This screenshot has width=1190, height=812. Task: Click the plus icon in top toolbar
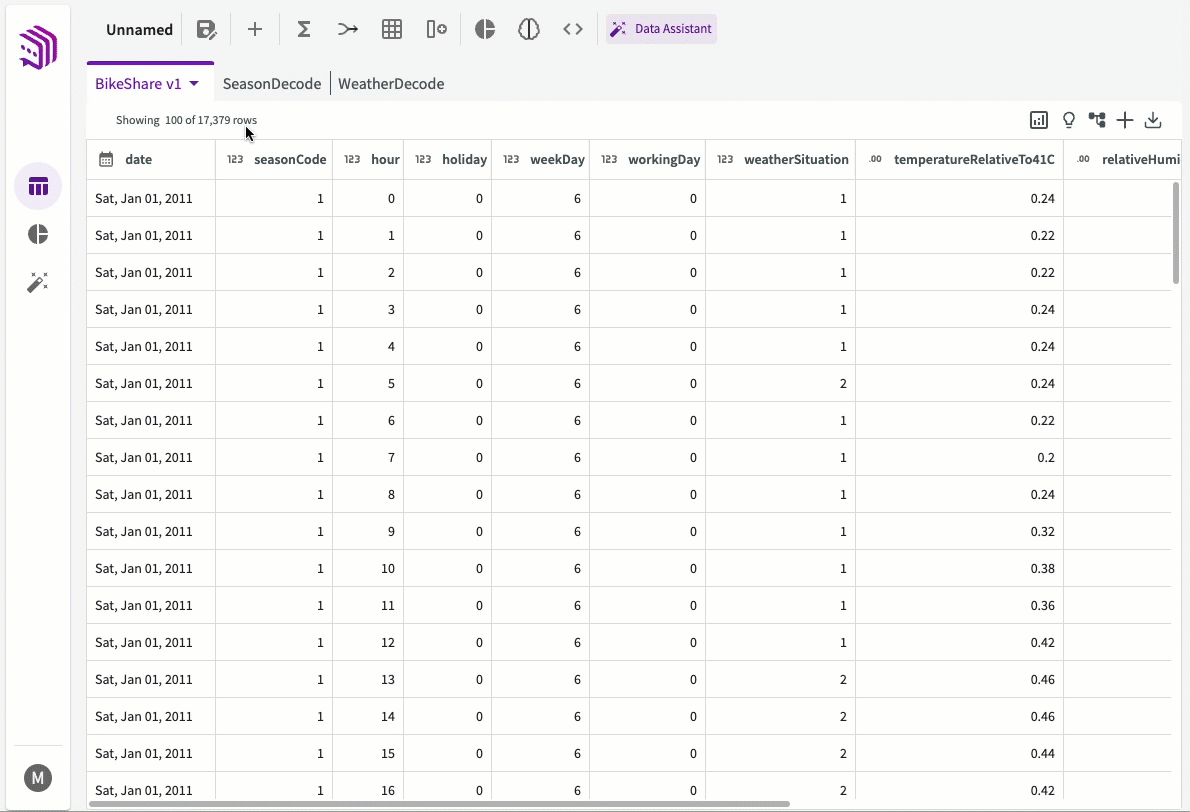(255, 30)
